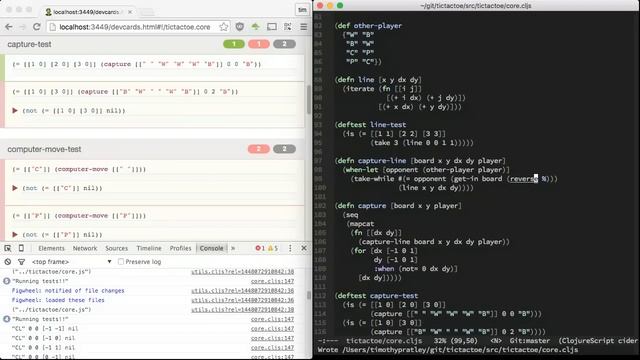Open the console filter funnel

click(x=21, y=262)
